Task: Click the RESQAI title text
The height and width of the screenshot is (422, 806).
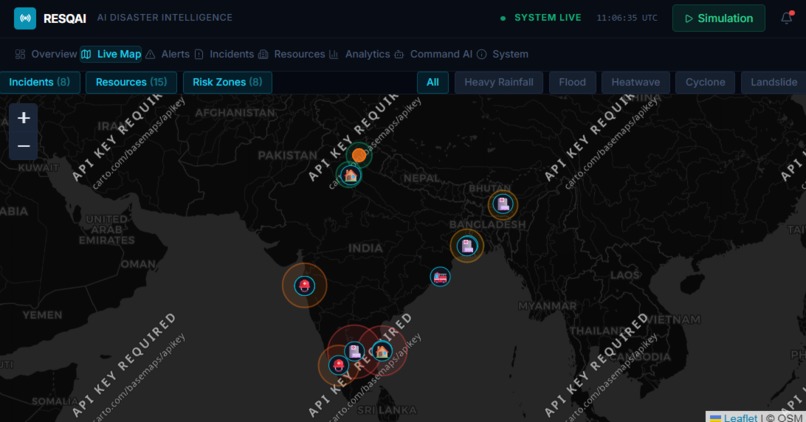Action: 65,19
